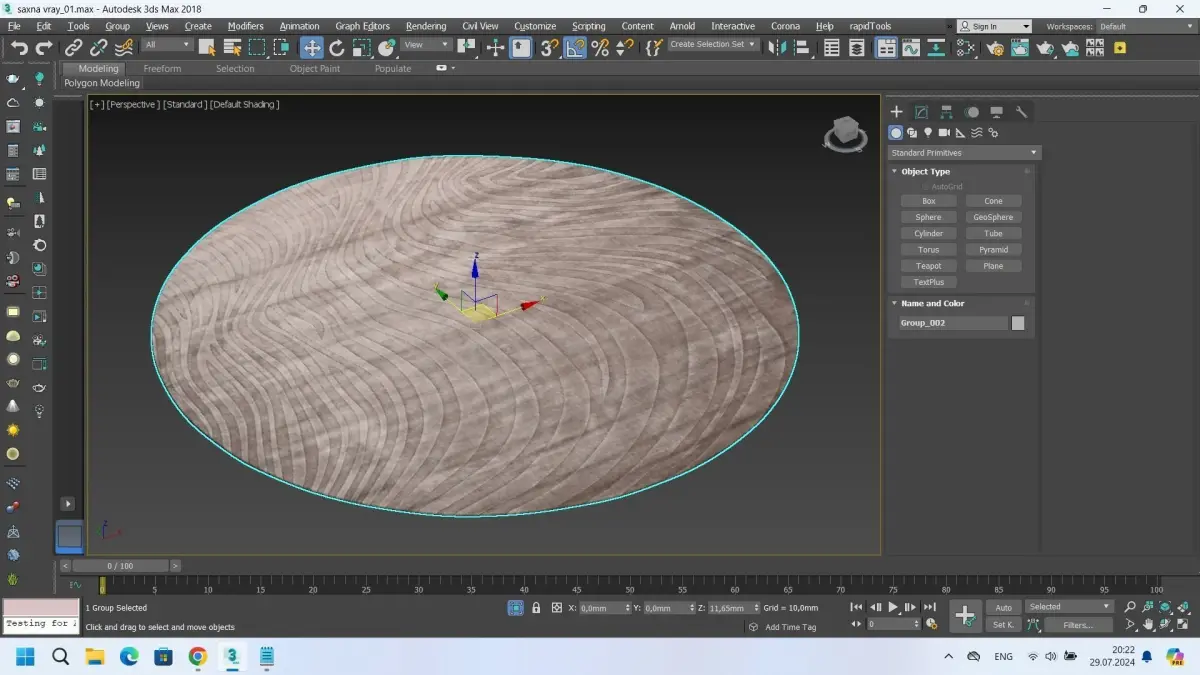Open the Render Setup teapot icon
The image size is (1200, 675).
(994, 47)
